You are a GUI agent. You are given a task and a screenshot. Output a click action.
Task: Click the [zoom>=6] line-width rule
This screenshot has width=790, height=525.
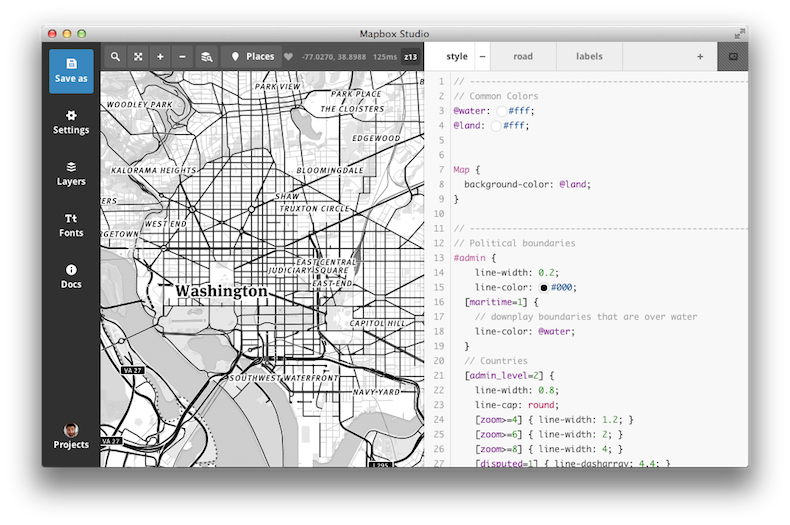[x=549, y=434]
